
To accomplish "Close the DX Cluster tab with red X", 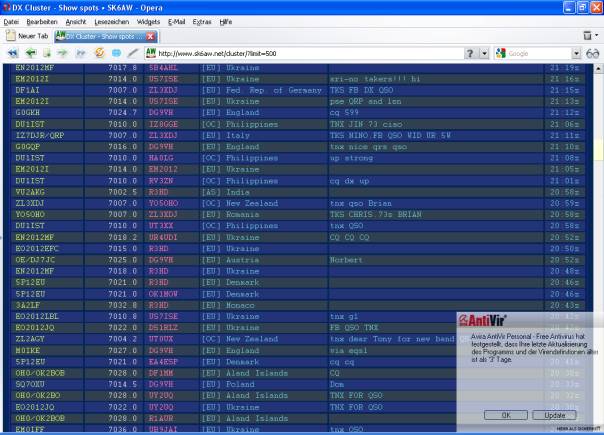I will [x=150, y=36].
